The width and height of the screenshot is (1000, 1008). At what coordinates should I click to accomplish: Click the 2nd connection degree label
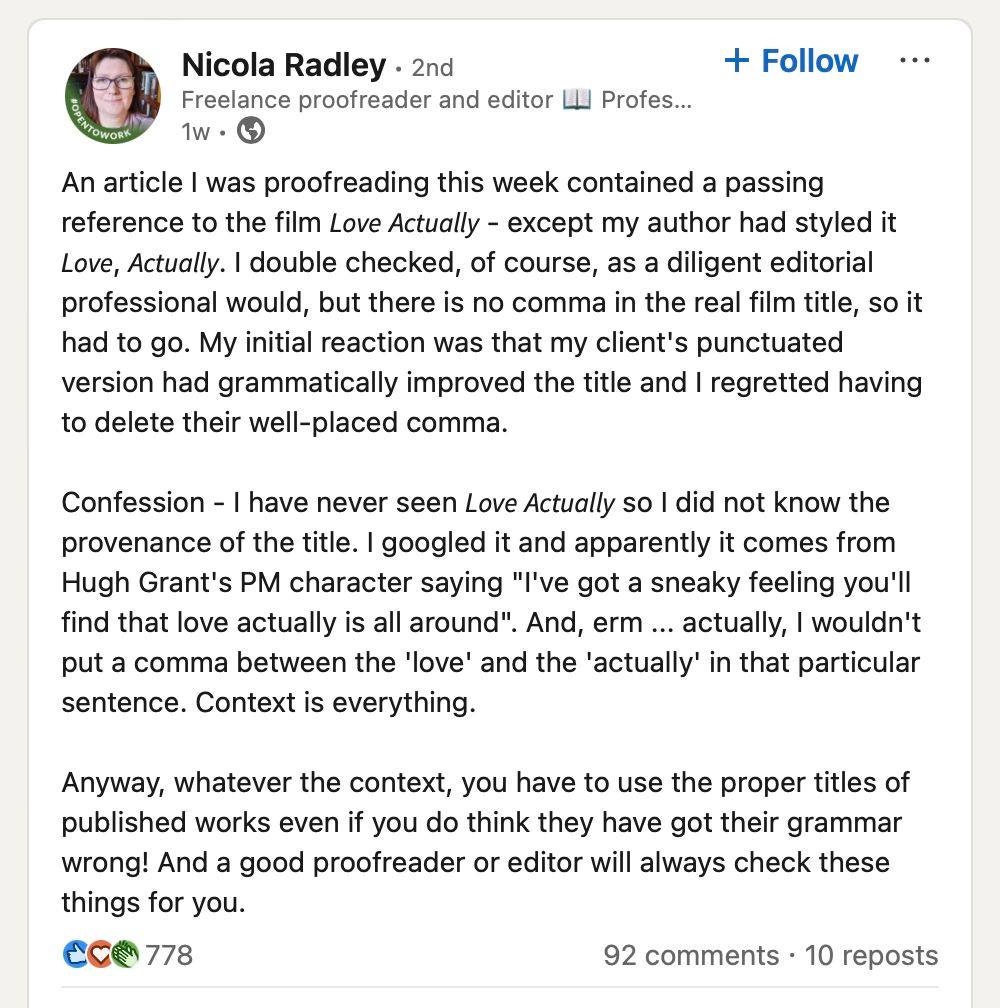click(x=432, y=68)
